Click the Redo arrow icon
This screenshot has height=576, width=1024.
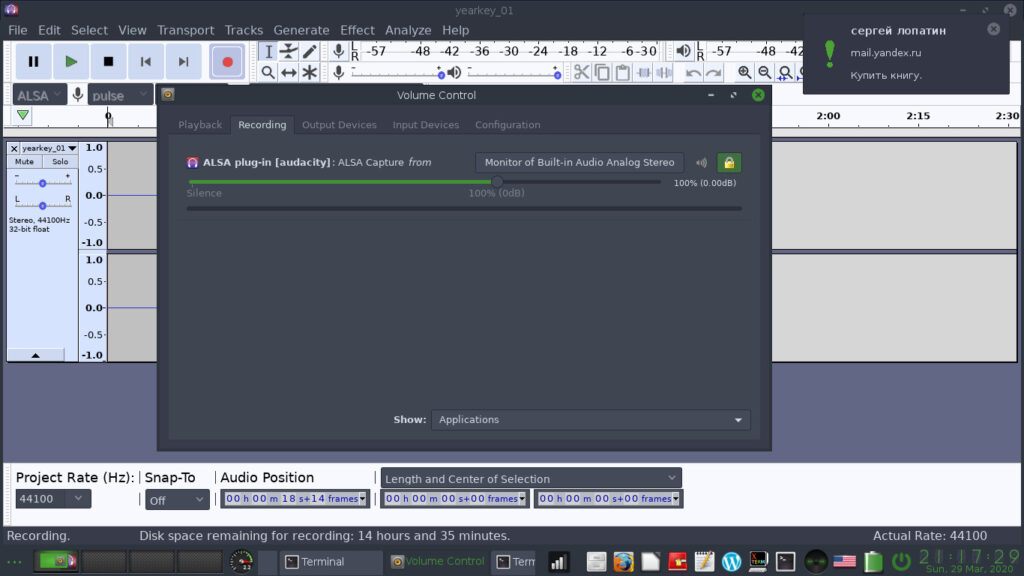pyautogui.click(x=714, y=73)
